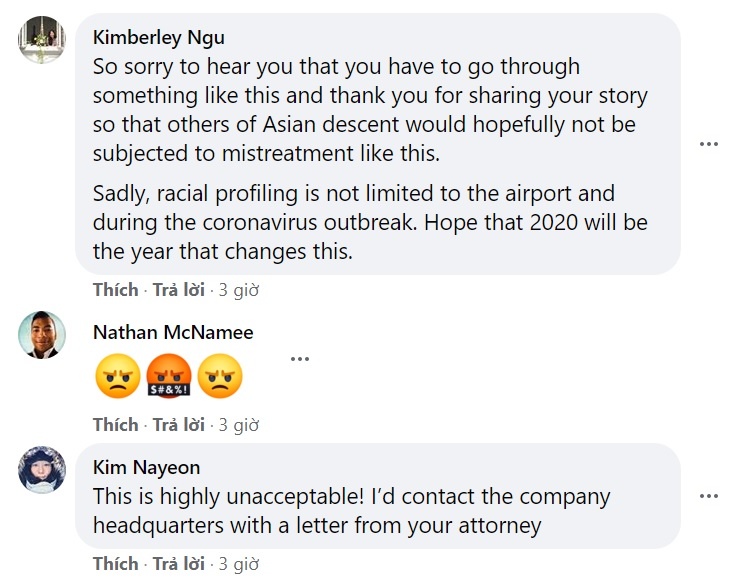Click Kimberley Ngu's profile picture
This screenshot has width=737, height=581.
42,40
